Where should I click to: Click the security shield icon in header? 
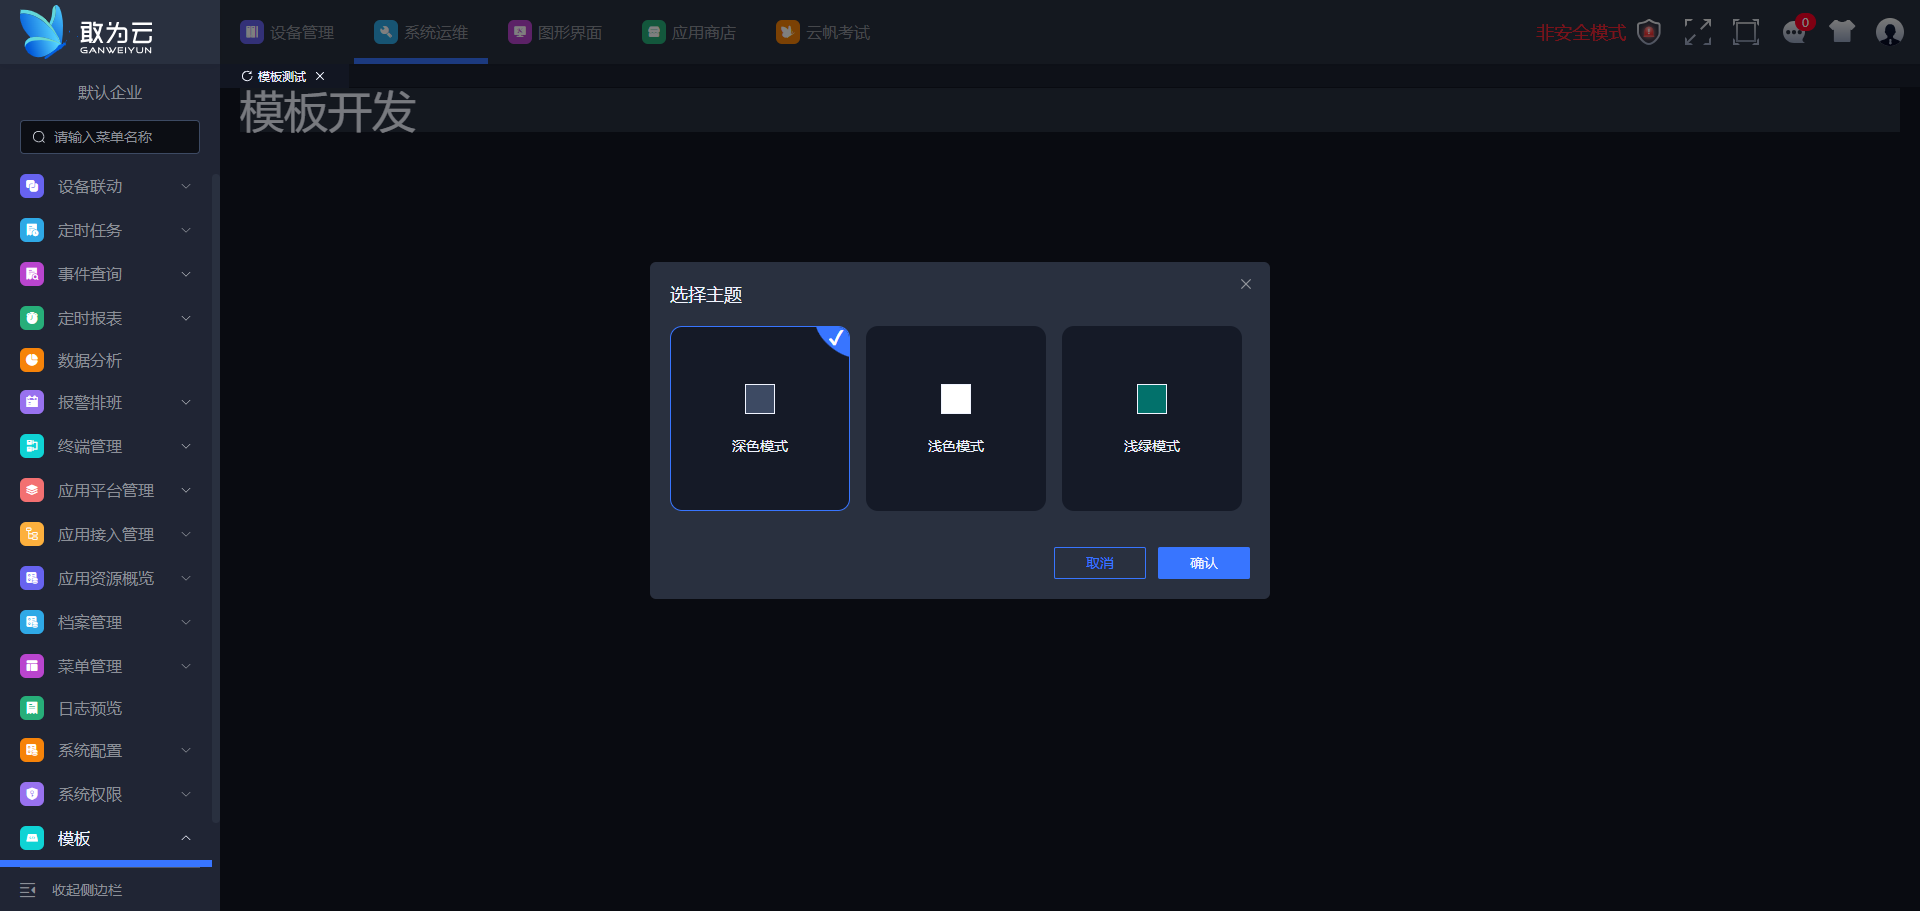[1649, 32]
